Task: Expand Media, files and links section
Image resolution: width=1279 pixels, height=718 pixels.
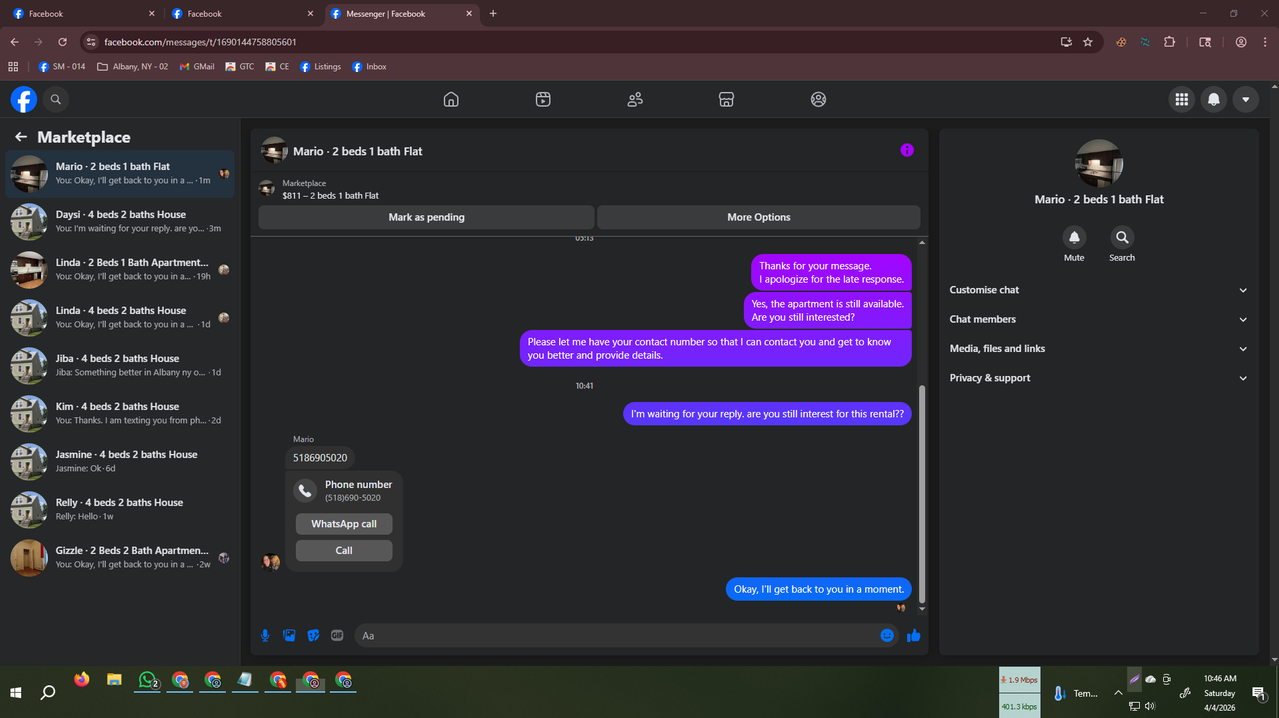Action: coord(1098,348)
